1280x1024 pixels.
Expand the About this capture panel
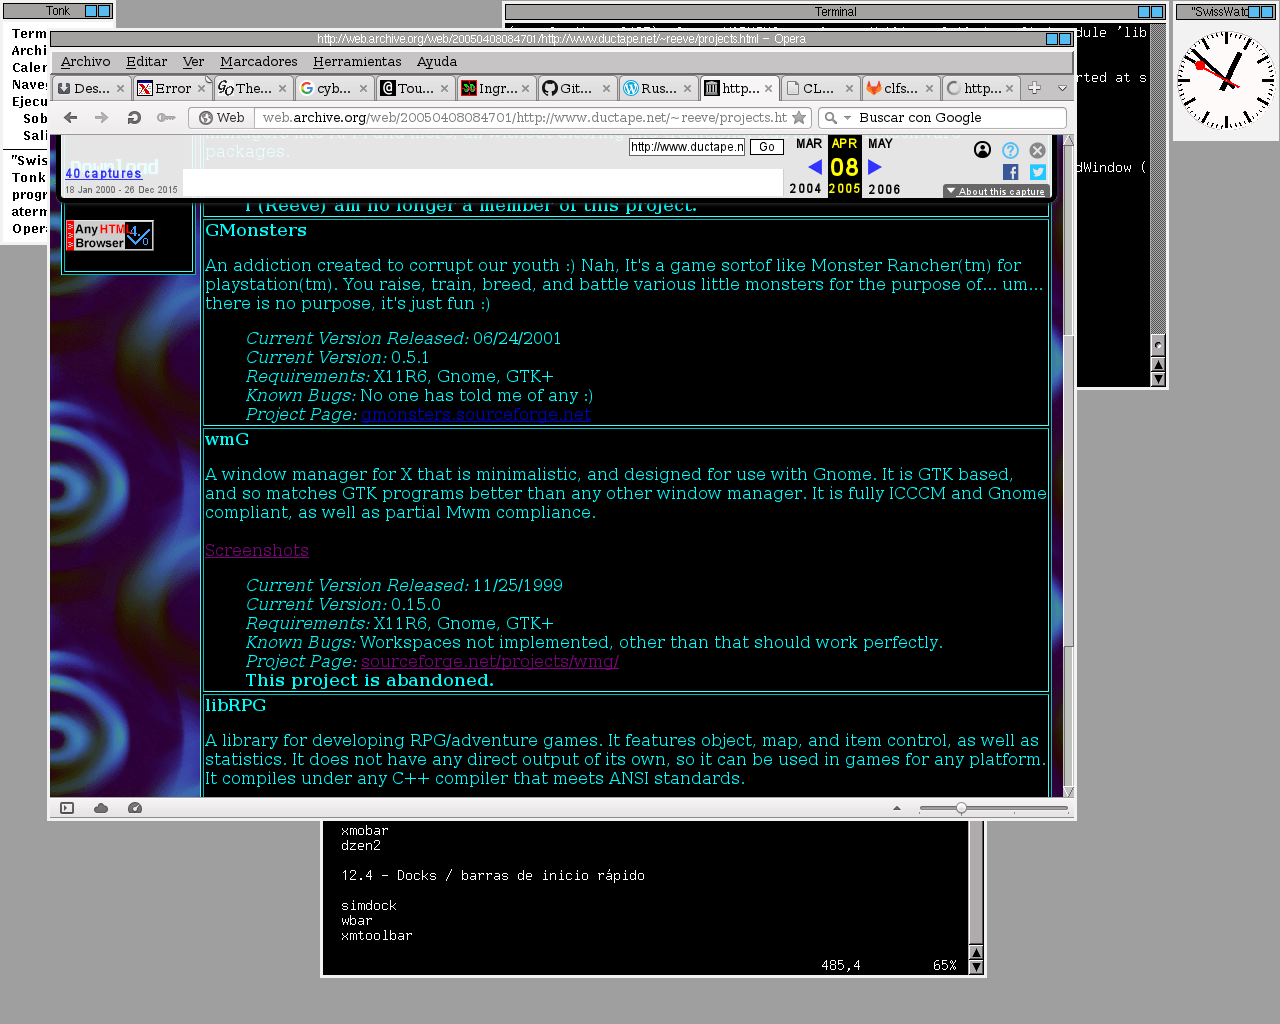click(995, 191)
